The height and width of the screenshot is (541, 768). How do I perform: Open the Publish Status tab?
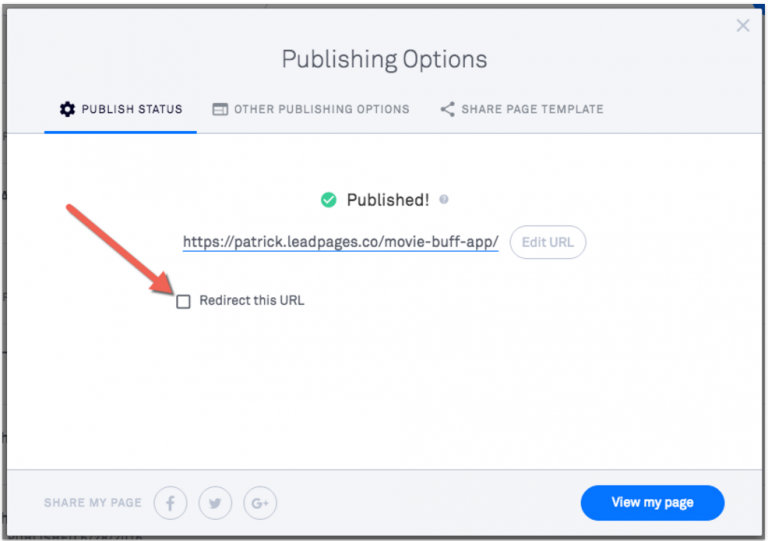pos(120,109)
